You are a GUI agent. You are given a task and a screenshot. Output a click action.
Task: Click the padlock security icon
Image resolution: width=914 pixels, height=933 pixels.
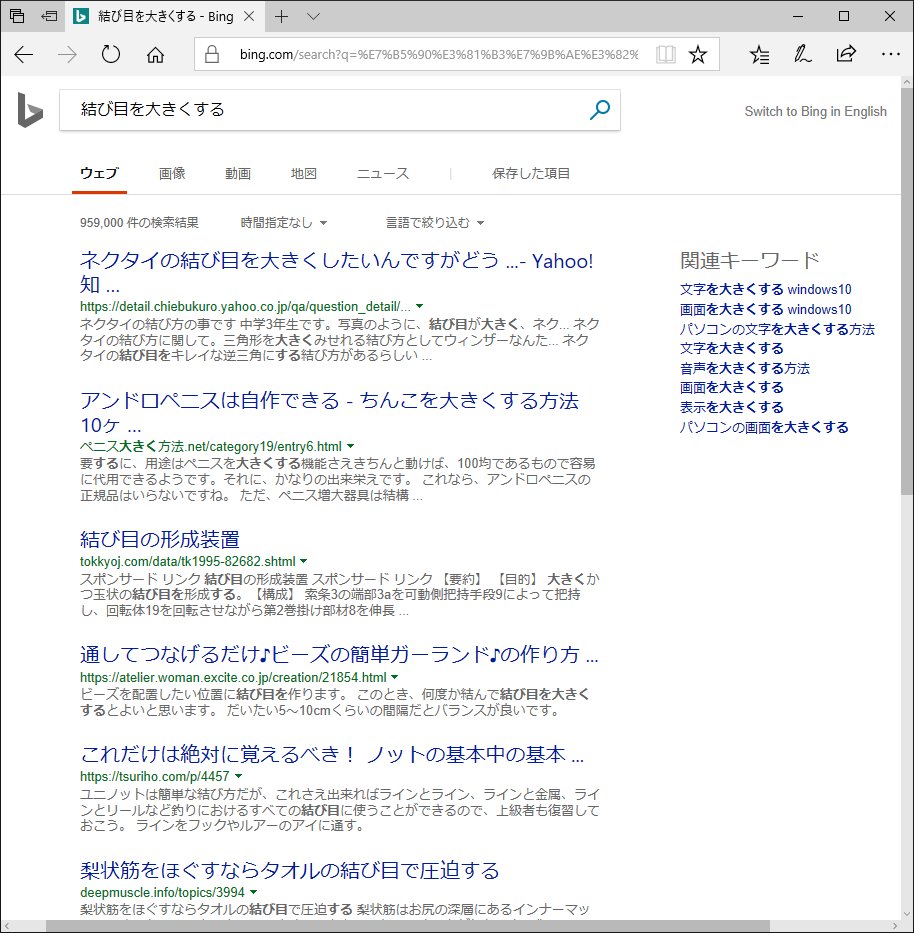point(212,55)
